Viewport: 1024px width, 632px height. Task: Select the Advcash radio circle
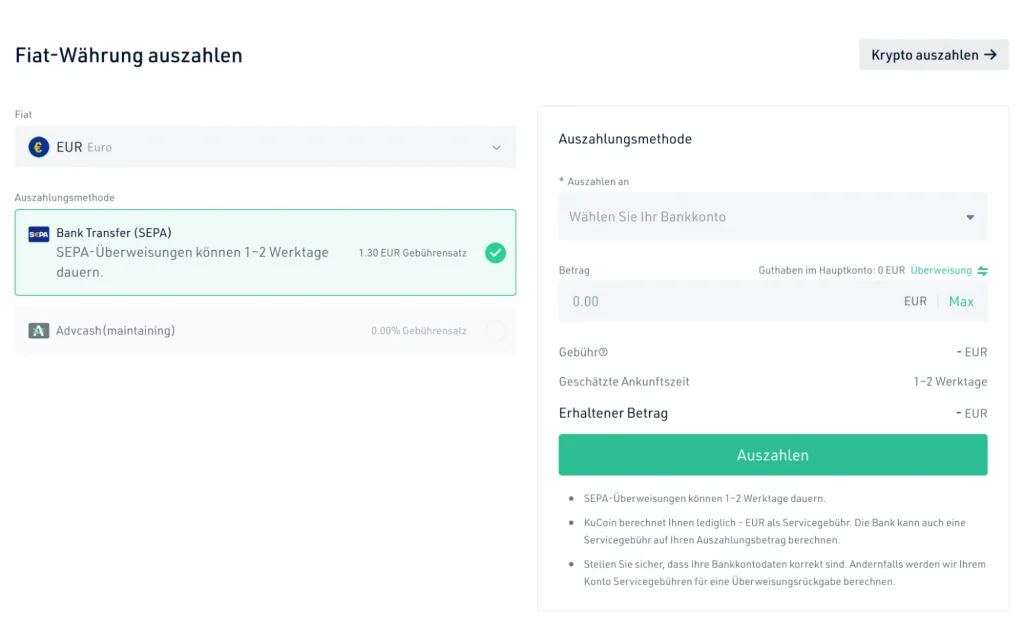tap(495, 331)
